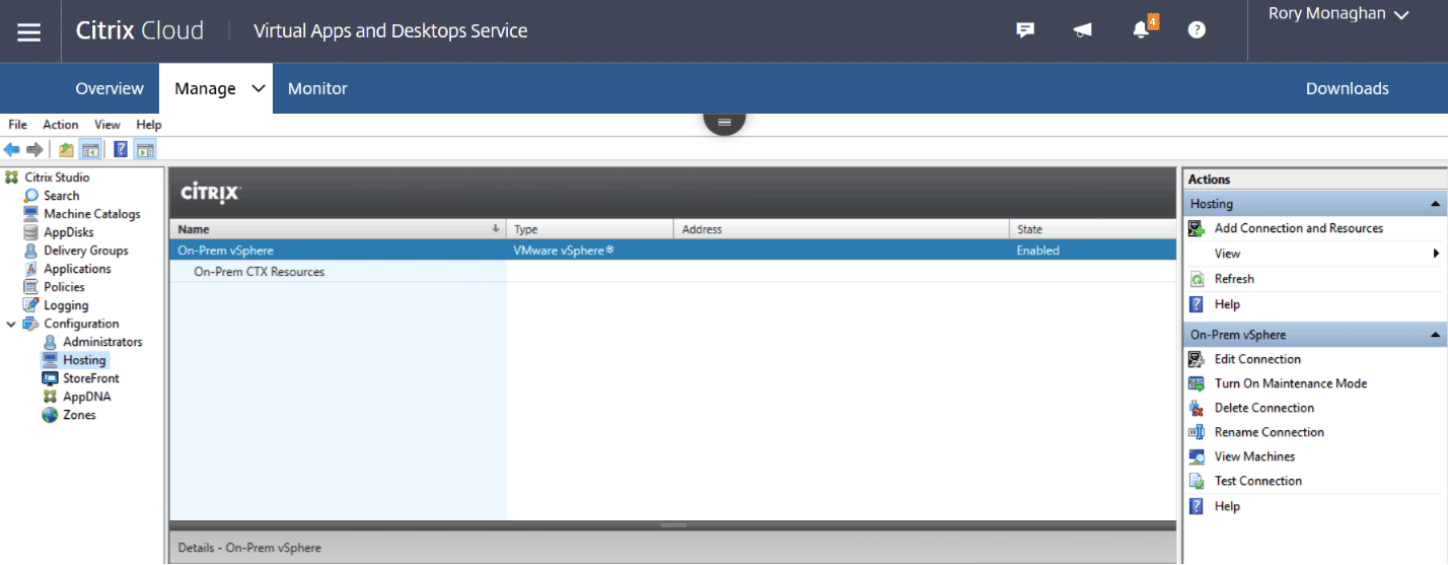Click Add Connection and Resources
1448x565 pixels.
[1298, 229]
